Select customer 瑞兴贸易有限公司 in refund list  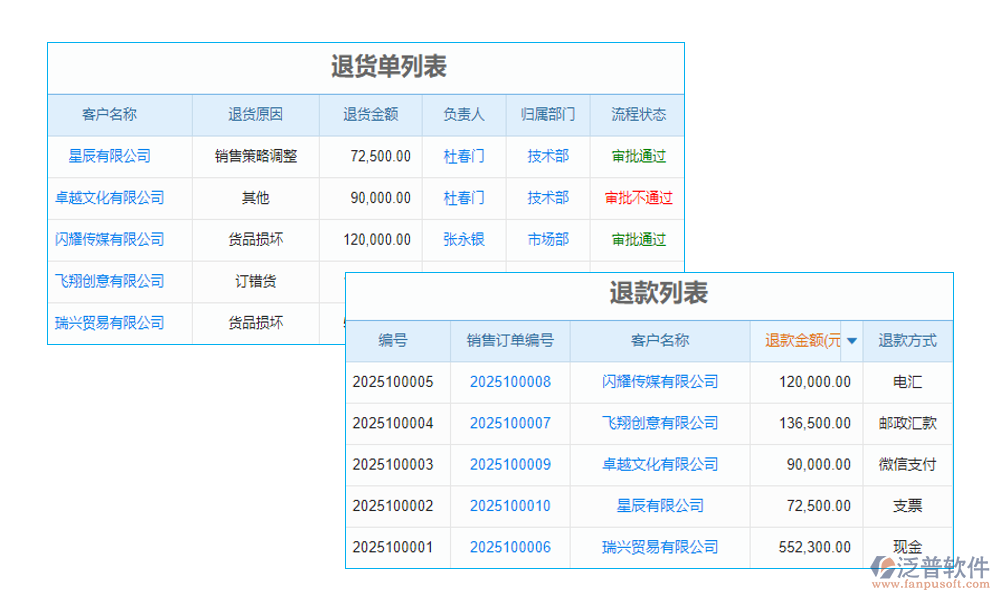point(659,547)
